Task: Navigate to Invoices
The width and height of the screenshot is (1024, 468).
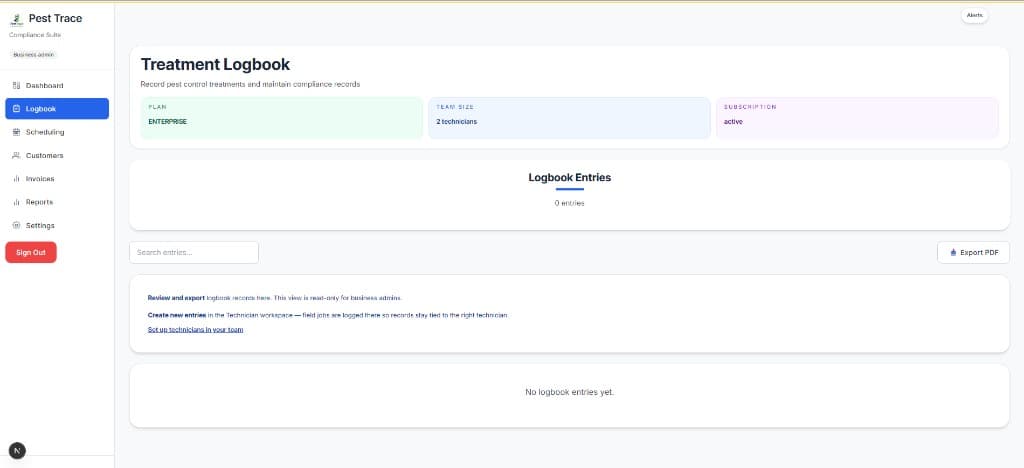Action: pos(57,179)
